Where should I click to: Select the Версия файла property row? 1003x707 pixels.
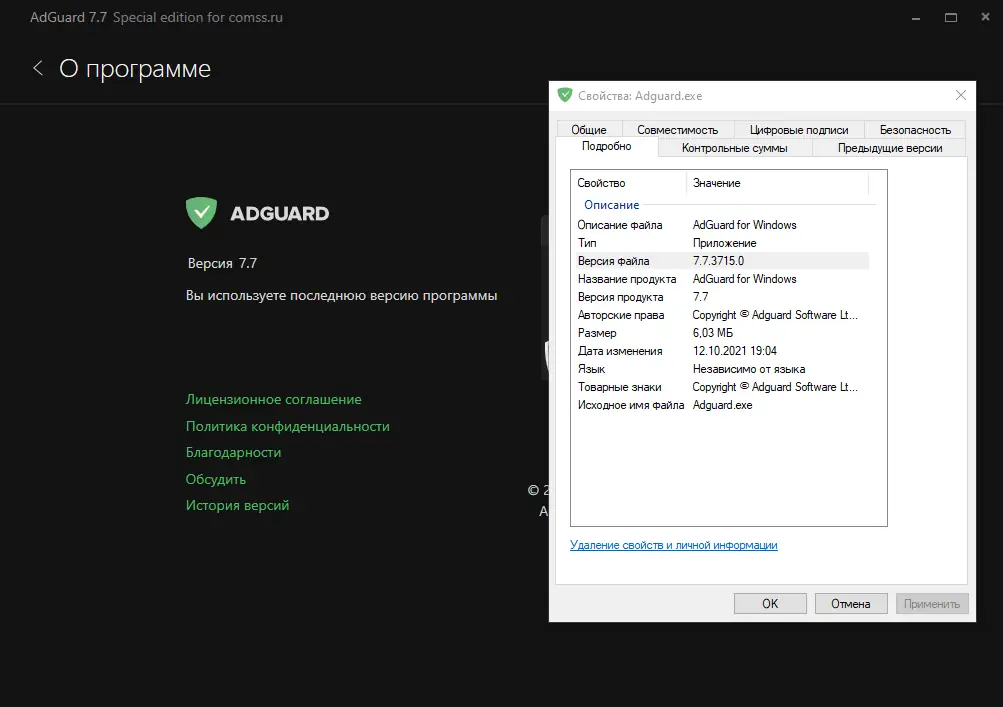720,261
